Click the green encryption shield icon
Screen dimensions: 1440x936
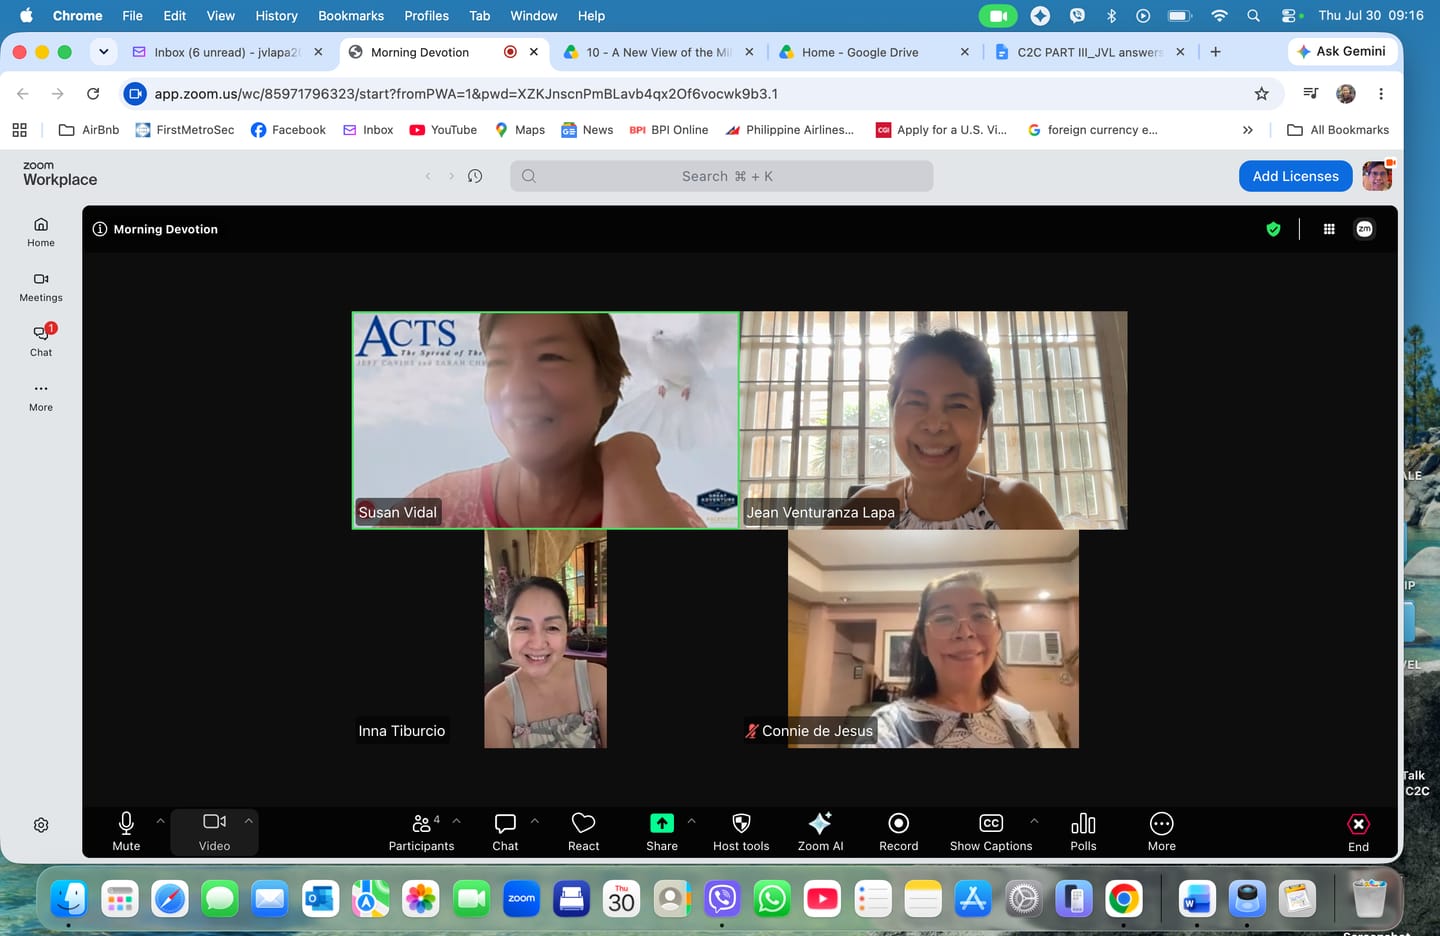click(1273, 229)
